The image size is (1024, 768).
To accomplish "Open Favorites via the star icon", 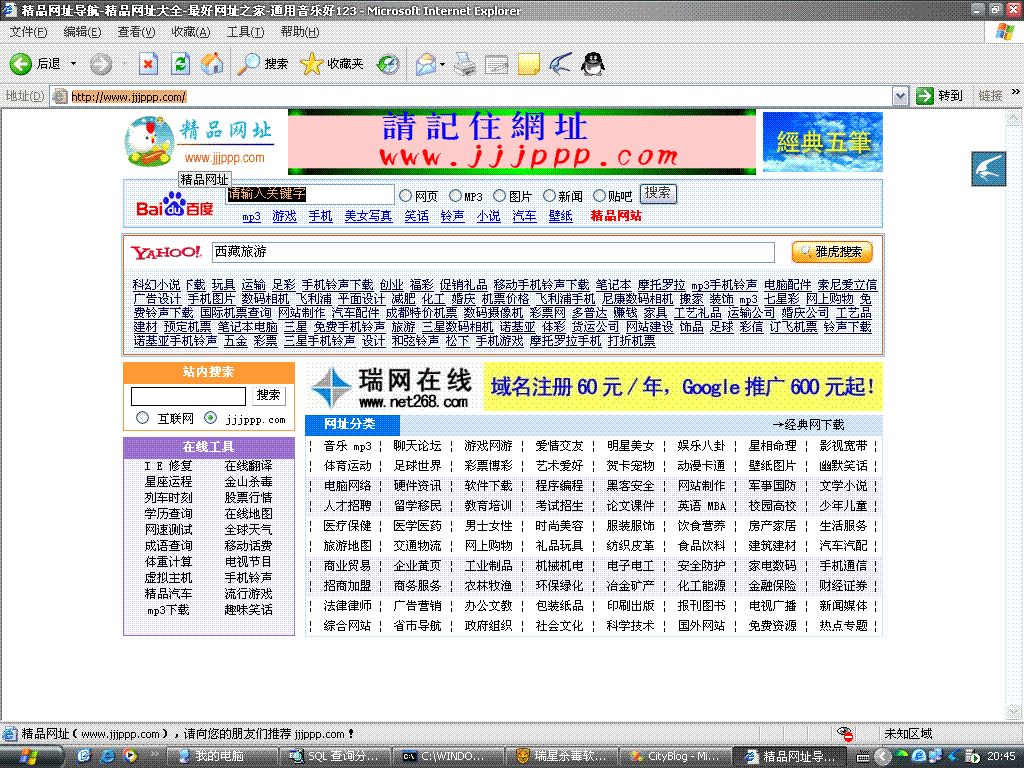I will tap(312, 64).
